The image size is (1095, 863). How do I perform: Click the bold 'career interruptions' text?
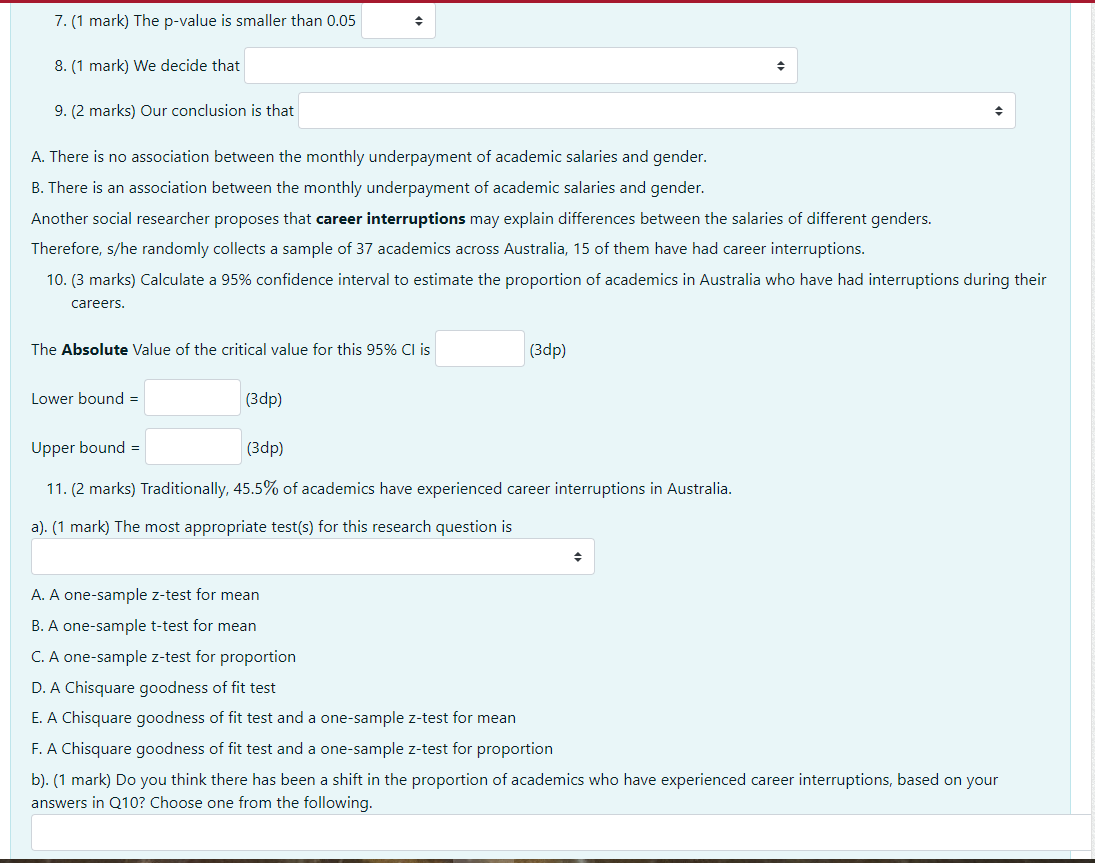(x=390, y=219)
